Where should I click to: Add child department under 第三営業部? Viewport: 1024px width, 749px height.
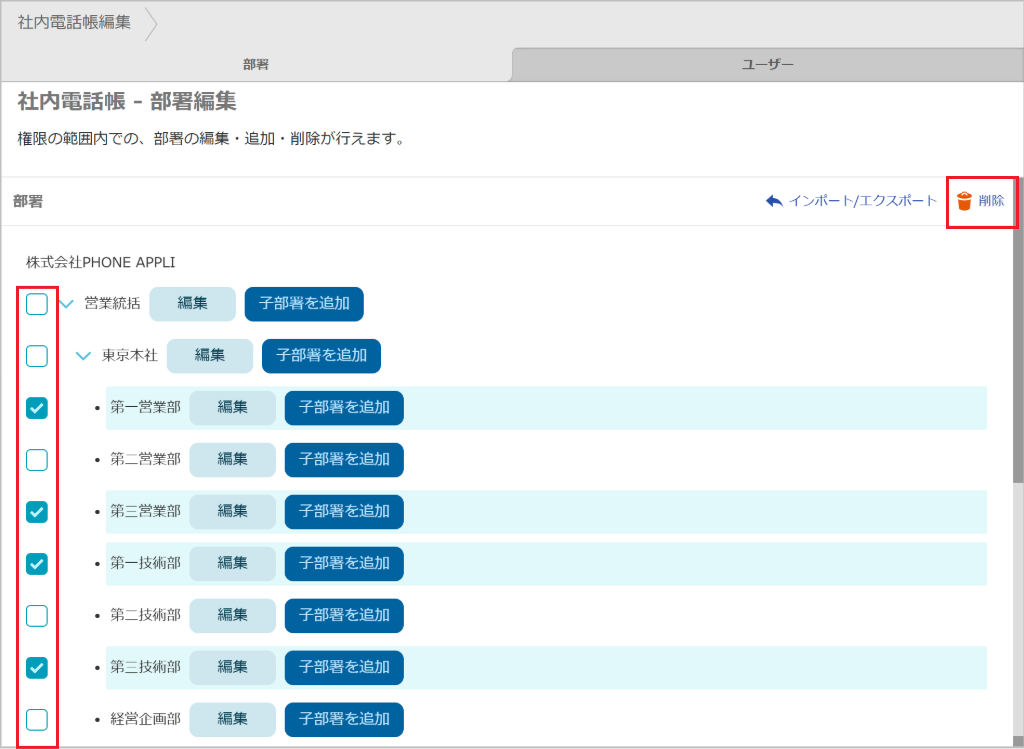tap(344, 511)
